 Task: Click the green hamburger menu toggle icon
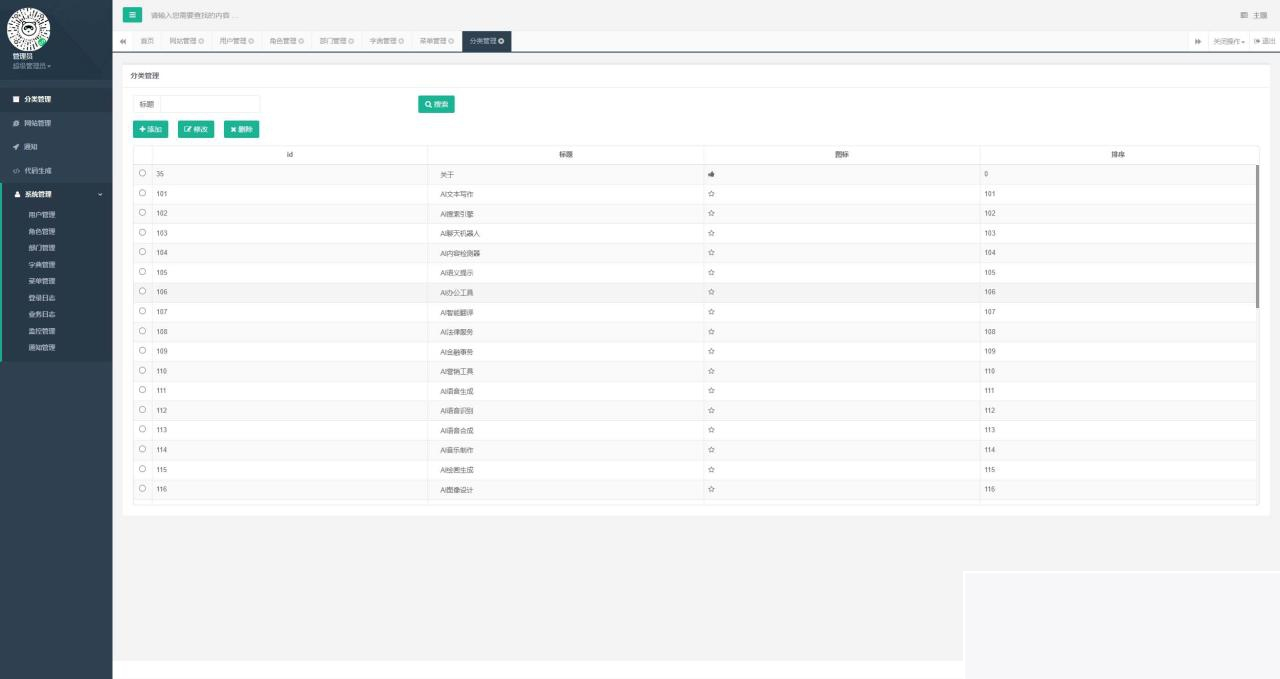132,15
